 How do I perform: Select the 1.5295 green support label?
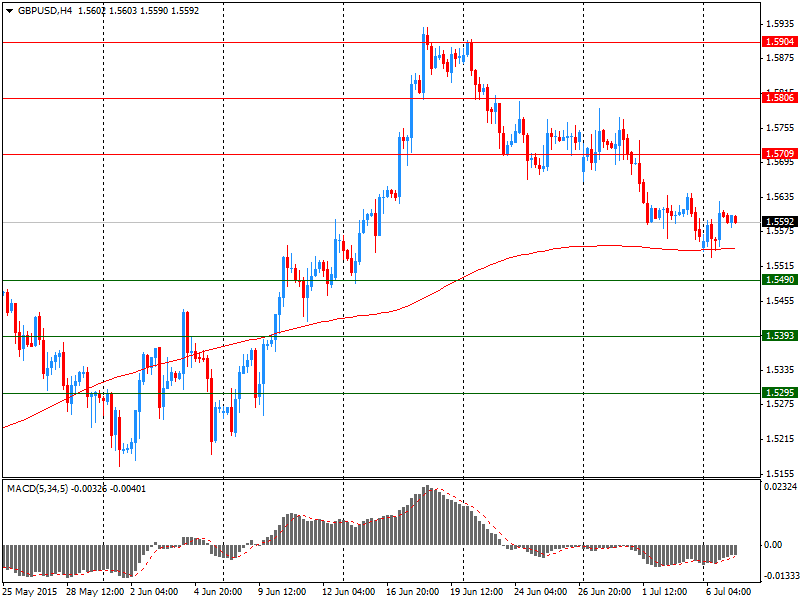coord(779,392)
